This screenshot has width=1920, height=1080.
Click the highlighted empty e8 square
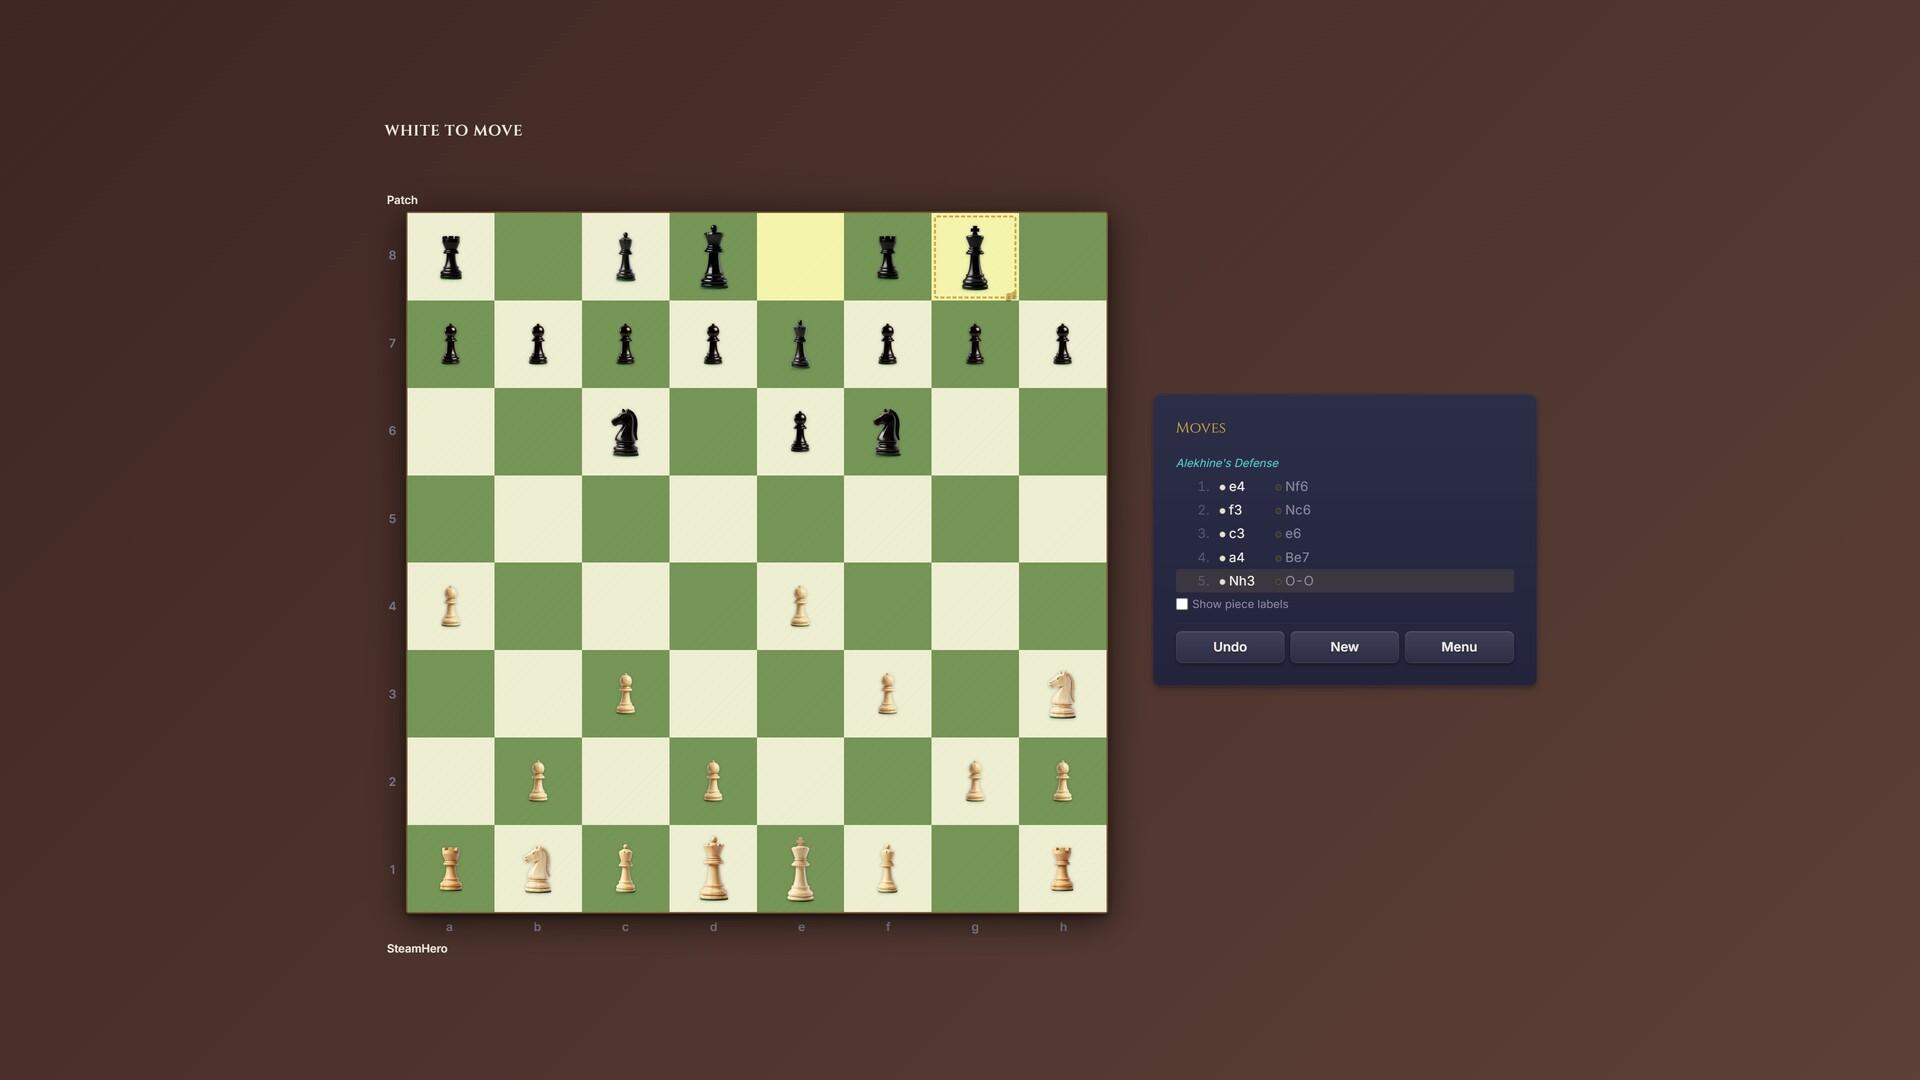coord(800,257)
